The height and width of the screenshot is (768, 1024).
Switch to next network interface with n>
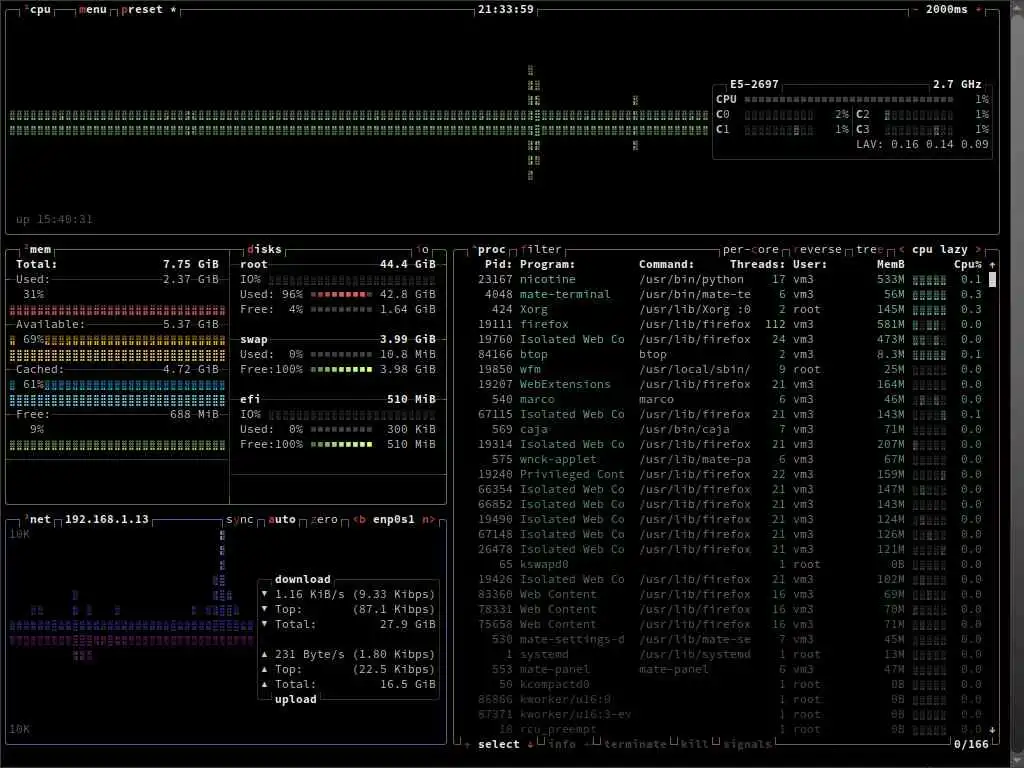click(428, 519)
